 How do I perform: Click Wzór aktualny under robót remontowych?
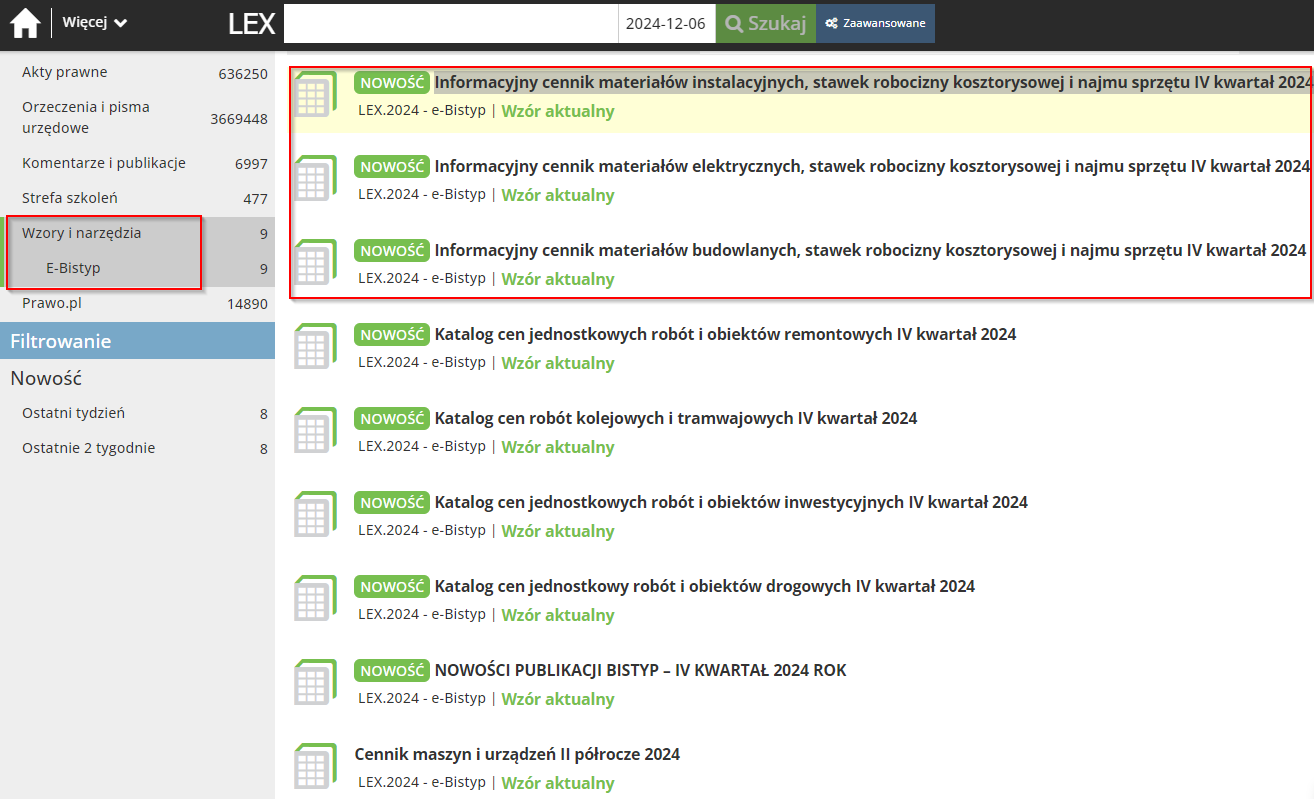pyautogui.click(x=558, y=363)
